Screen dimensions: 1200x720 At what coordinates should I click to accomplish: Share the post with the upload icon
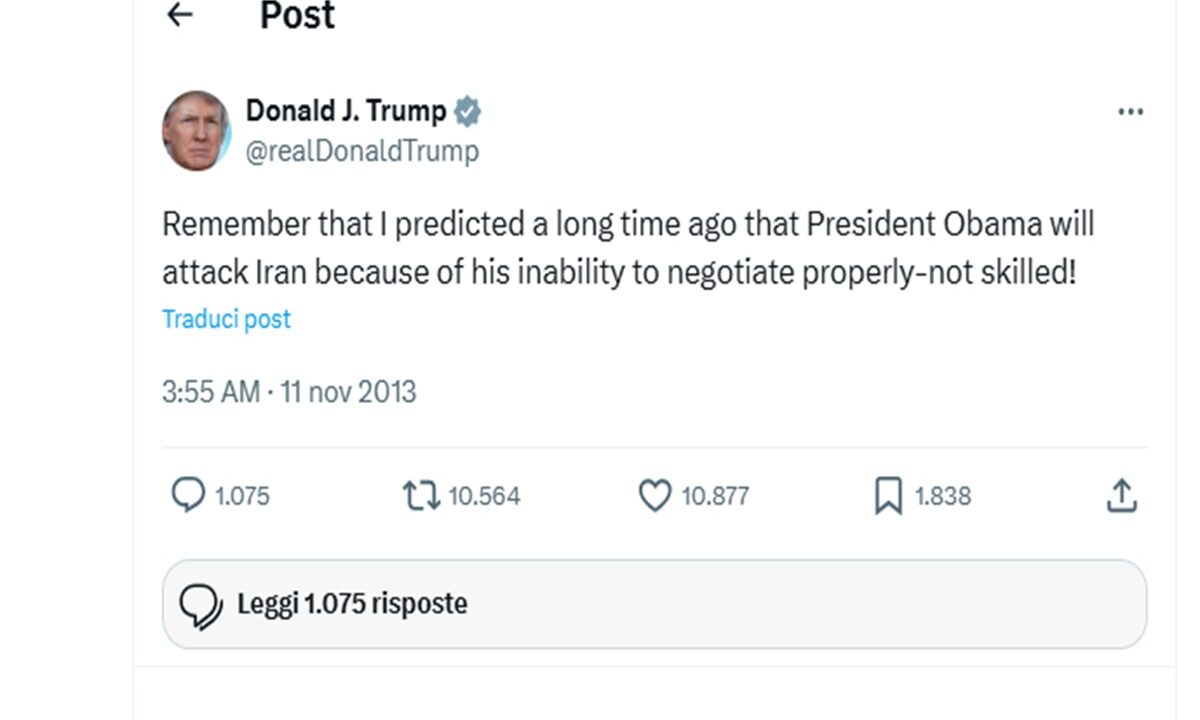click(1122, 495)
